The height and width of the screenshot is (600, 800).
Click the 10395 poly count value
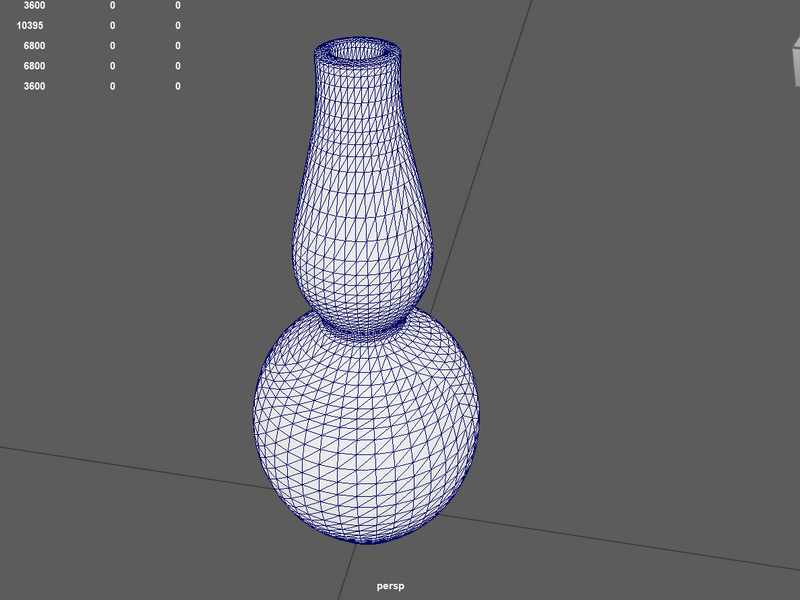click(30, 26)
